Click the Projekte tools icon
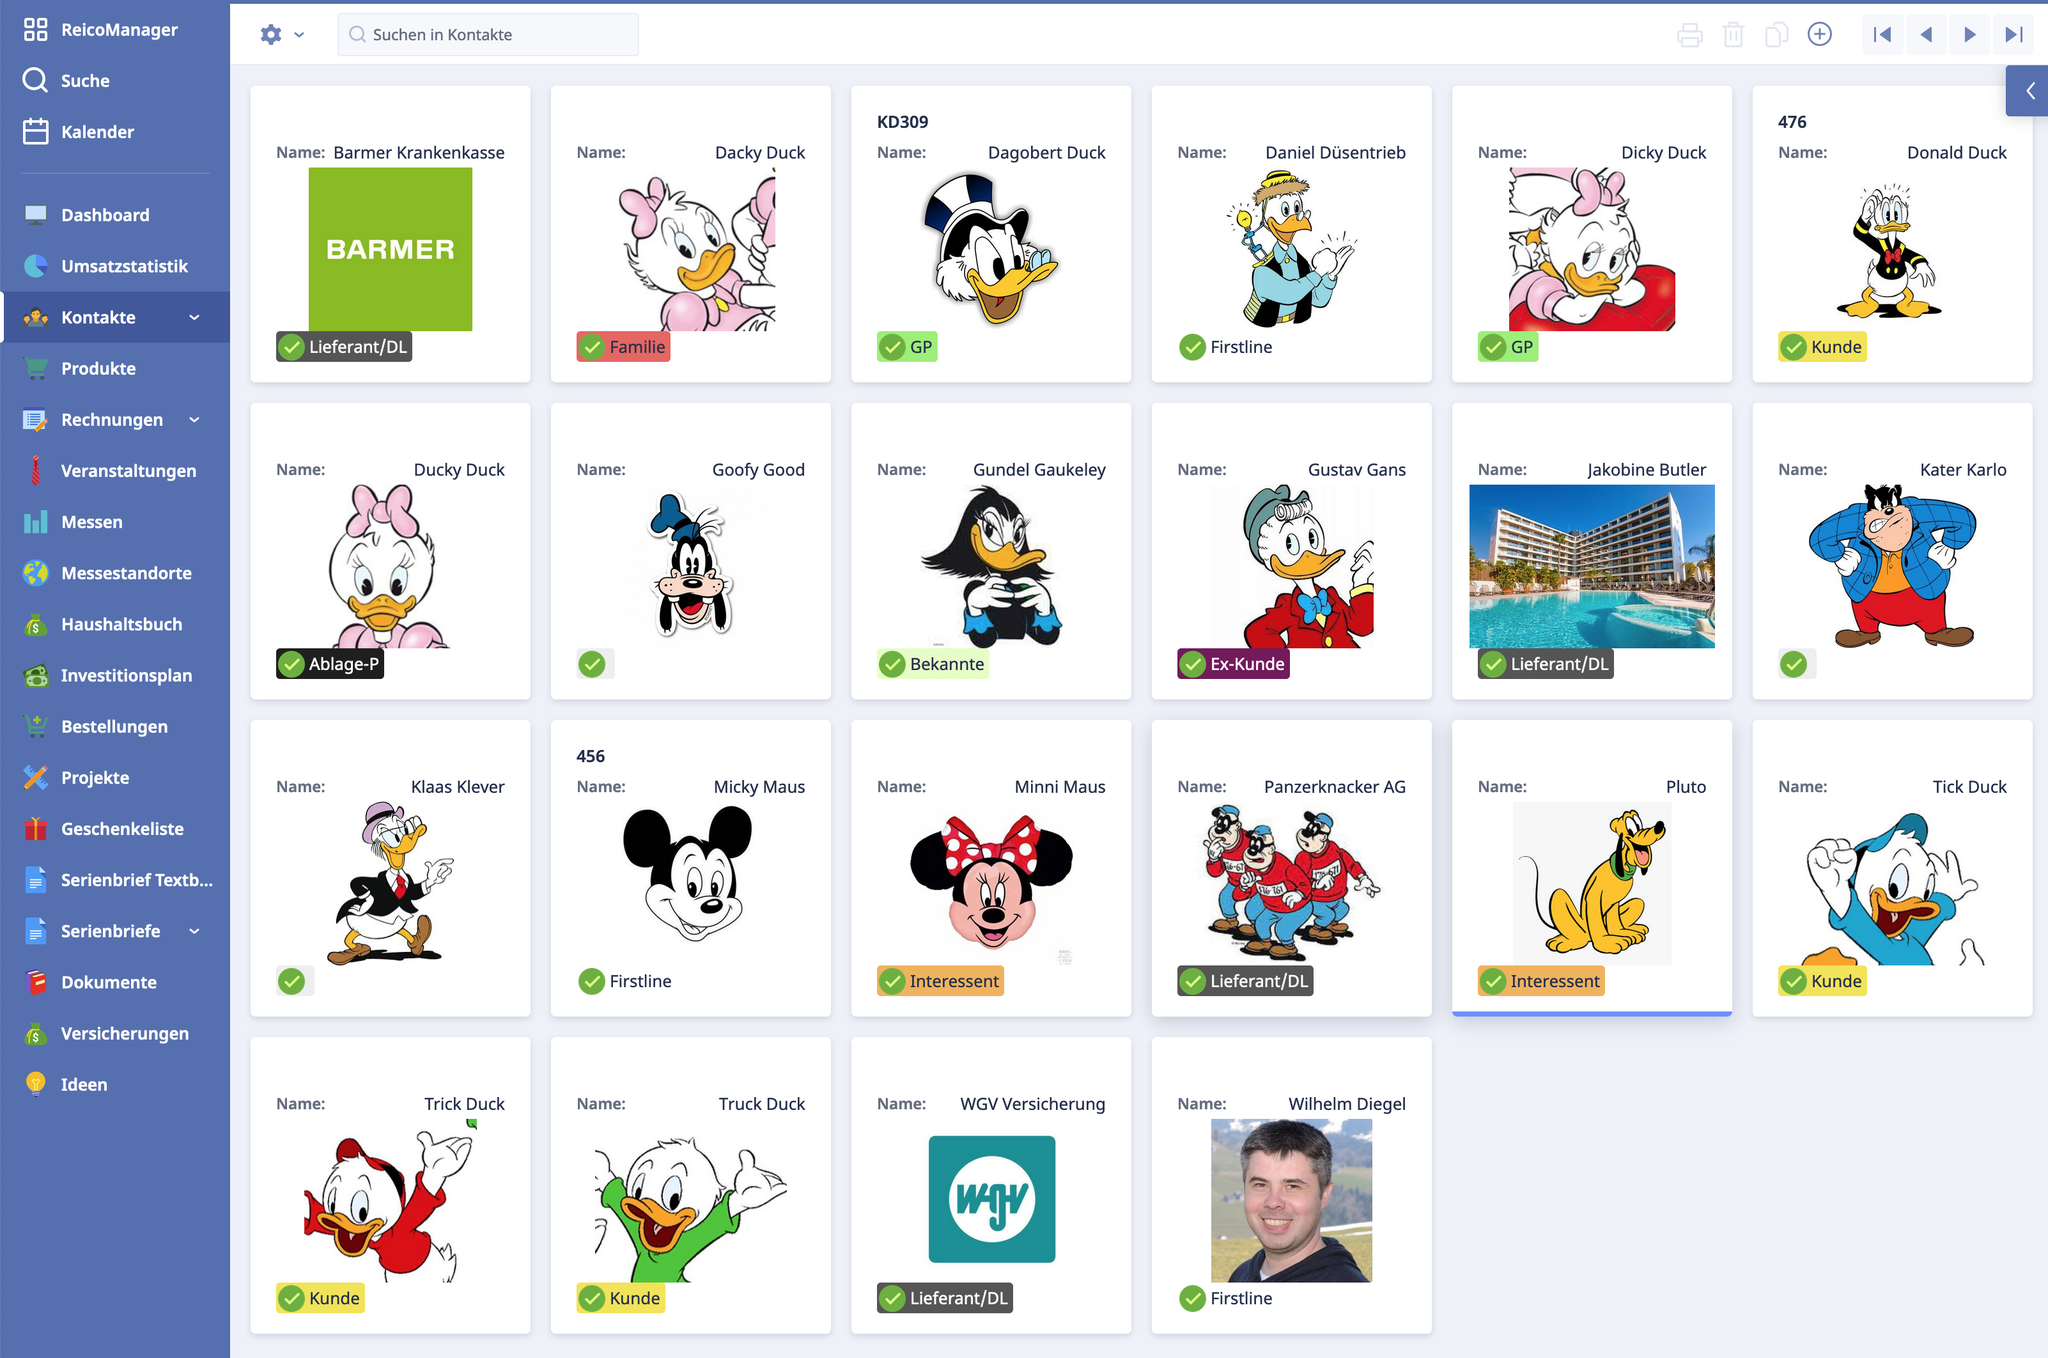Viewport: 2048px width, 1358px height. pyautogui.click(x=36, y=778)
